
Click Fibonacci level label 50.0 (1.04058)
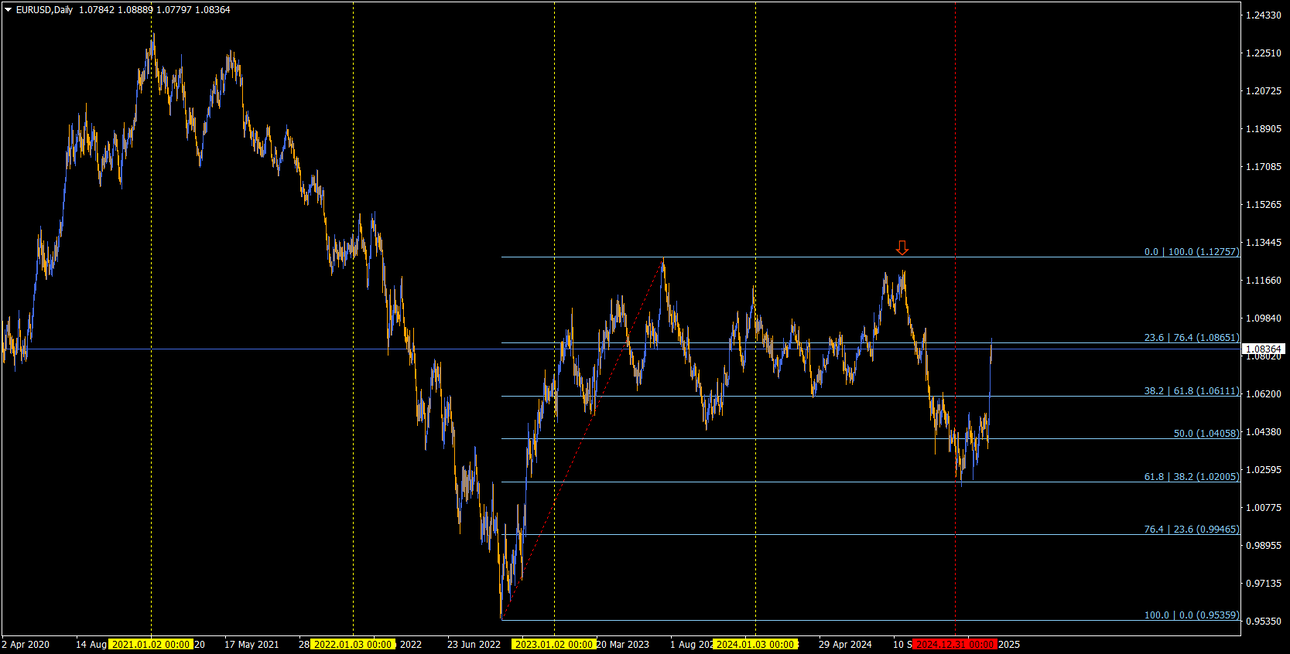click(1206, 434)
